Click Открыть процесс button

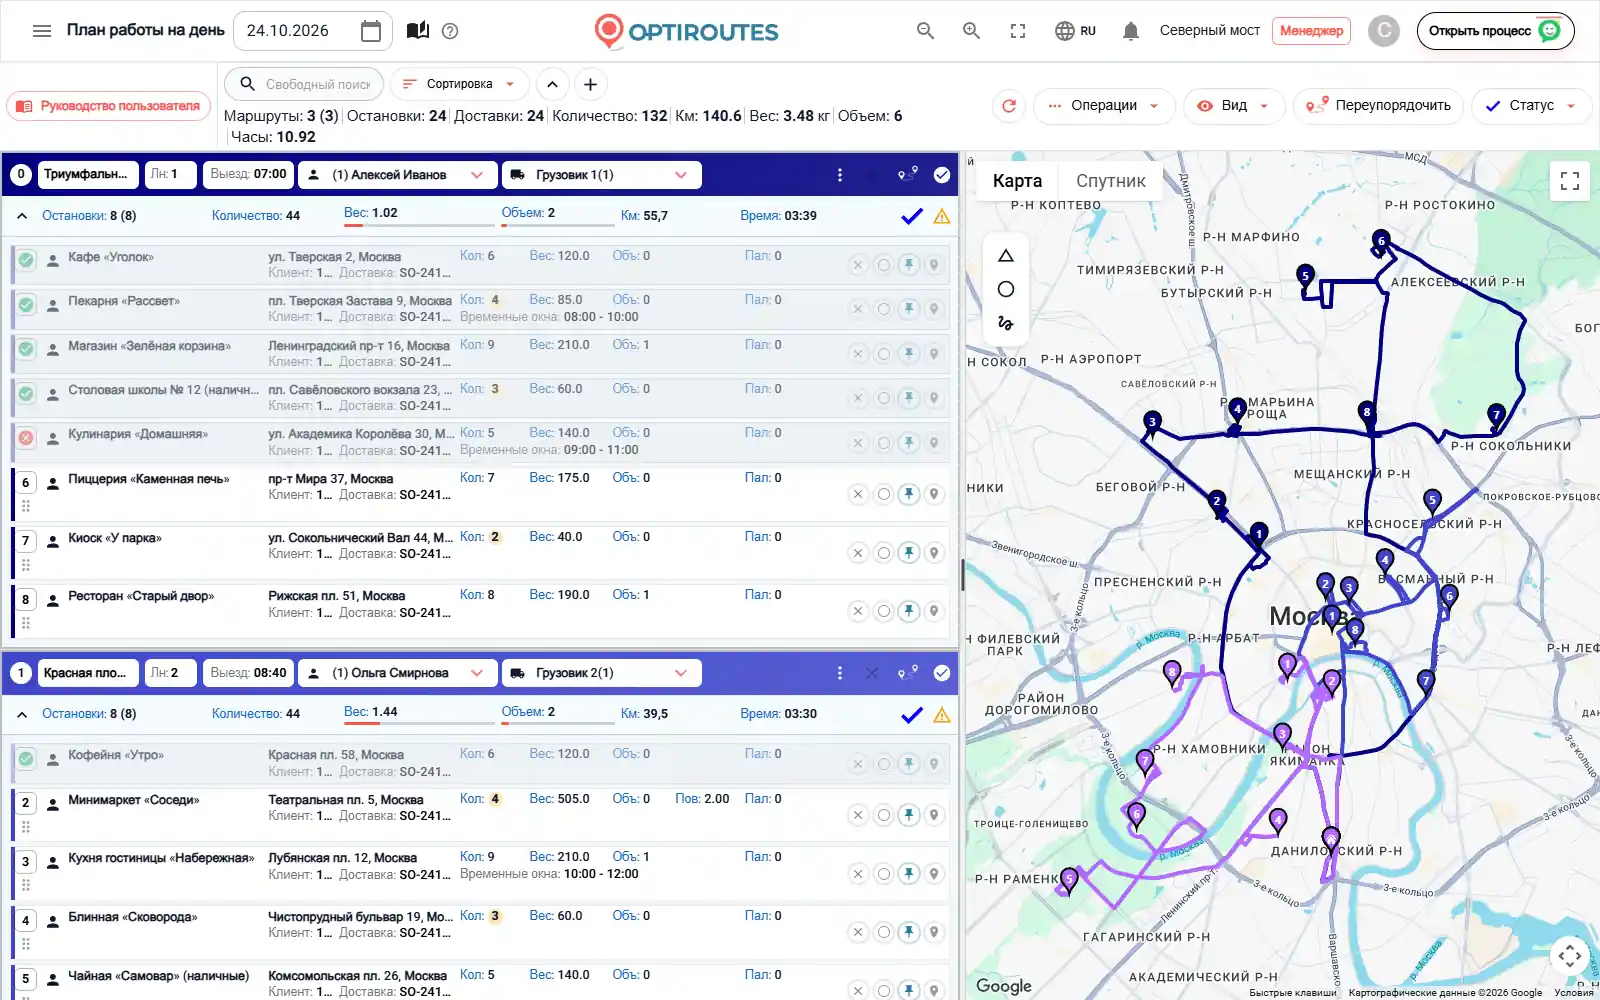click(x=1495, y=31)
